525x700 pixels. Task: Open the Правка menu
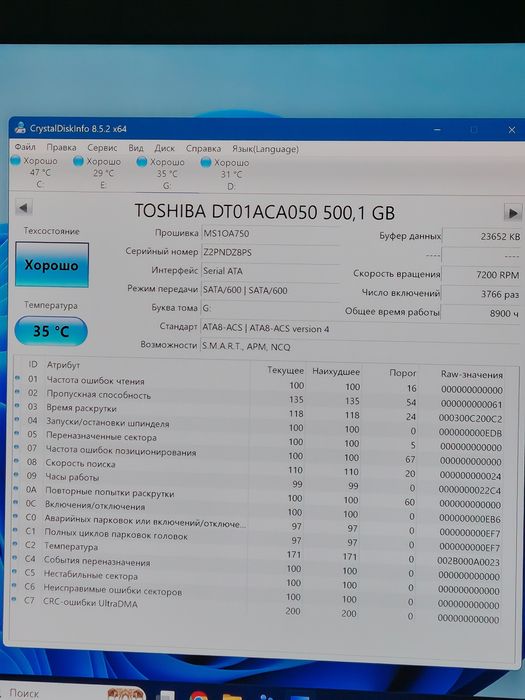coord(61,147)
